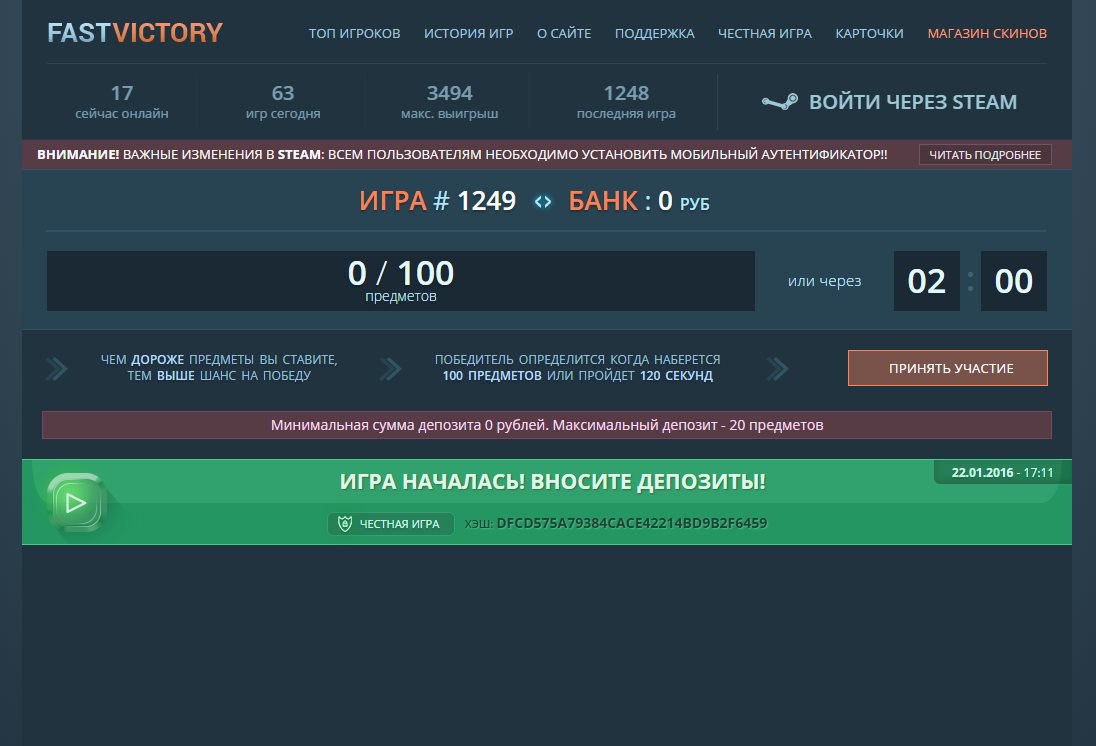Screen dimensions: 1096x746
Task: Click the FASTVICTORY logo
Action: (135, 33)
